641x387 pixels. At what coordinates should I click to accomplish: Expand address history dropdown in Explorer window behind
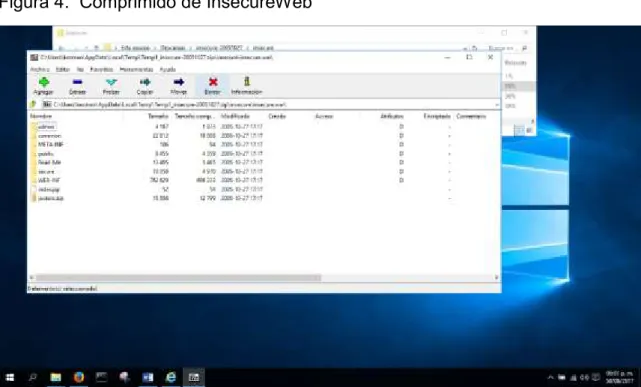tap(466, 48)
